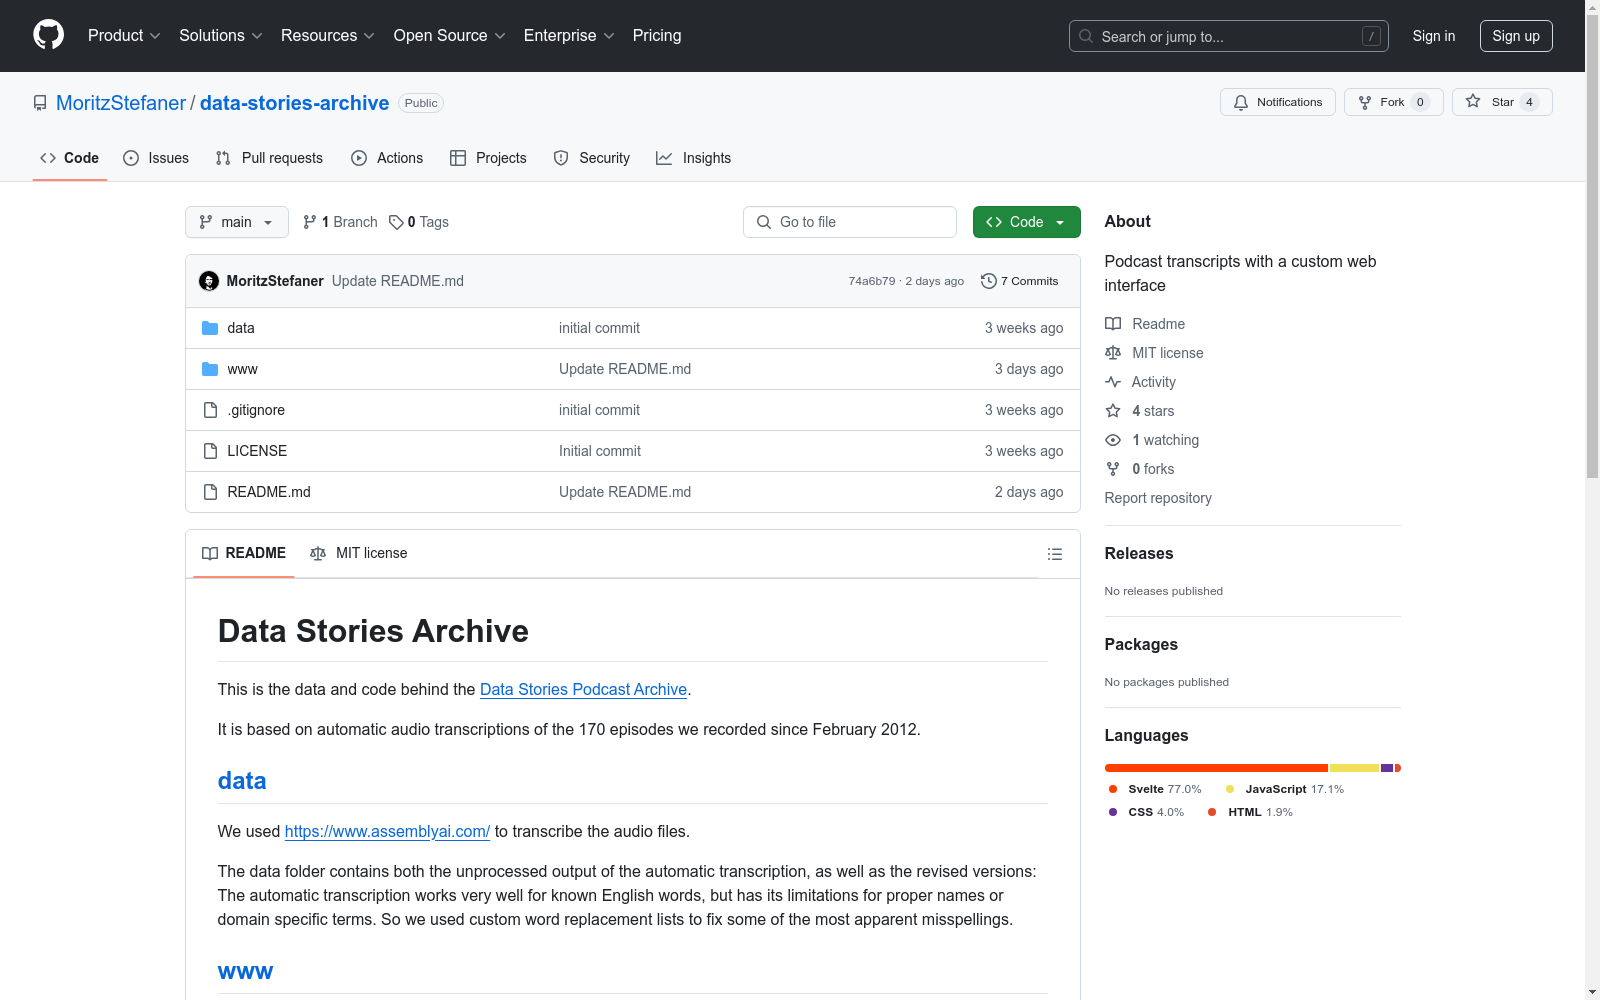Viewport: 1600px width, 1000px height.
Task: Open the LICENSE file
Action: [x=257, y=451]
